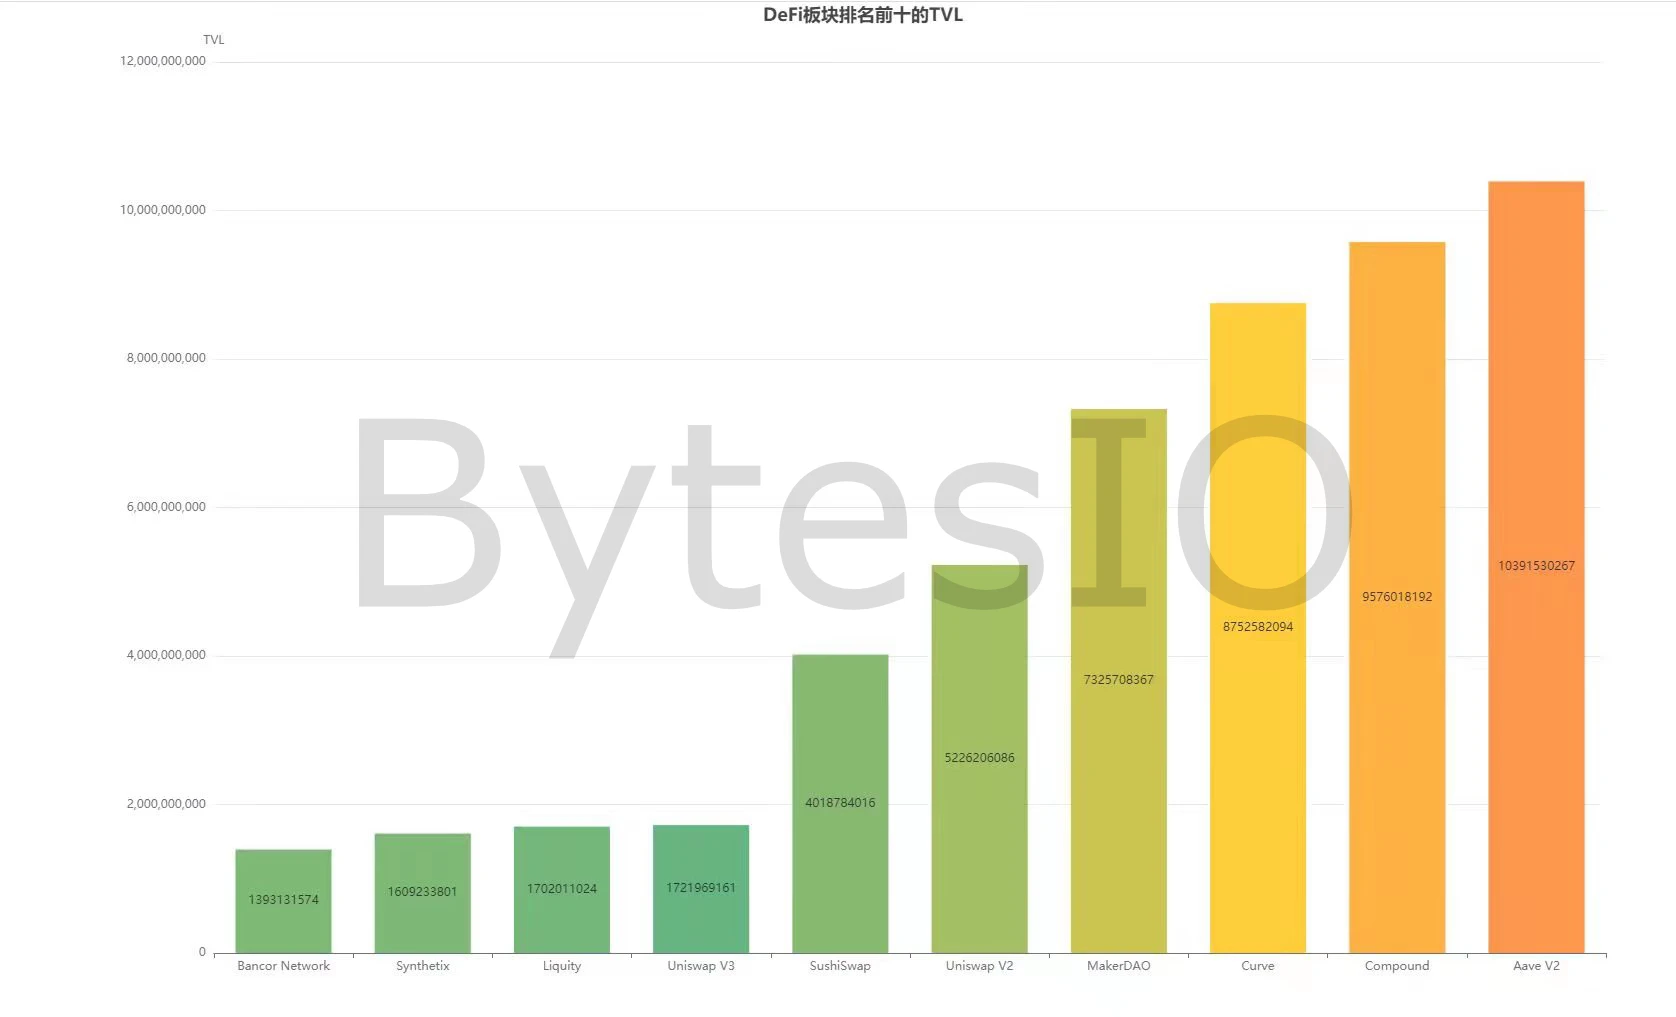Click the value label 10391530267
The height and width of the screenshot is (1017, 1676).
[1537, 566]
